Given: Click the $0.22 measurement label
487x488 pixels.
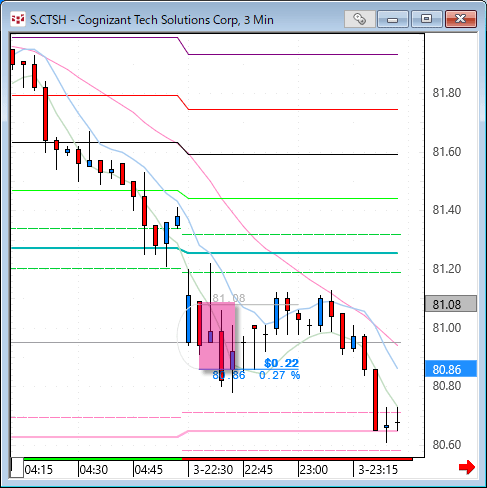Looking at the screenshot, I should pyautogui.click(x=281, y=363).
